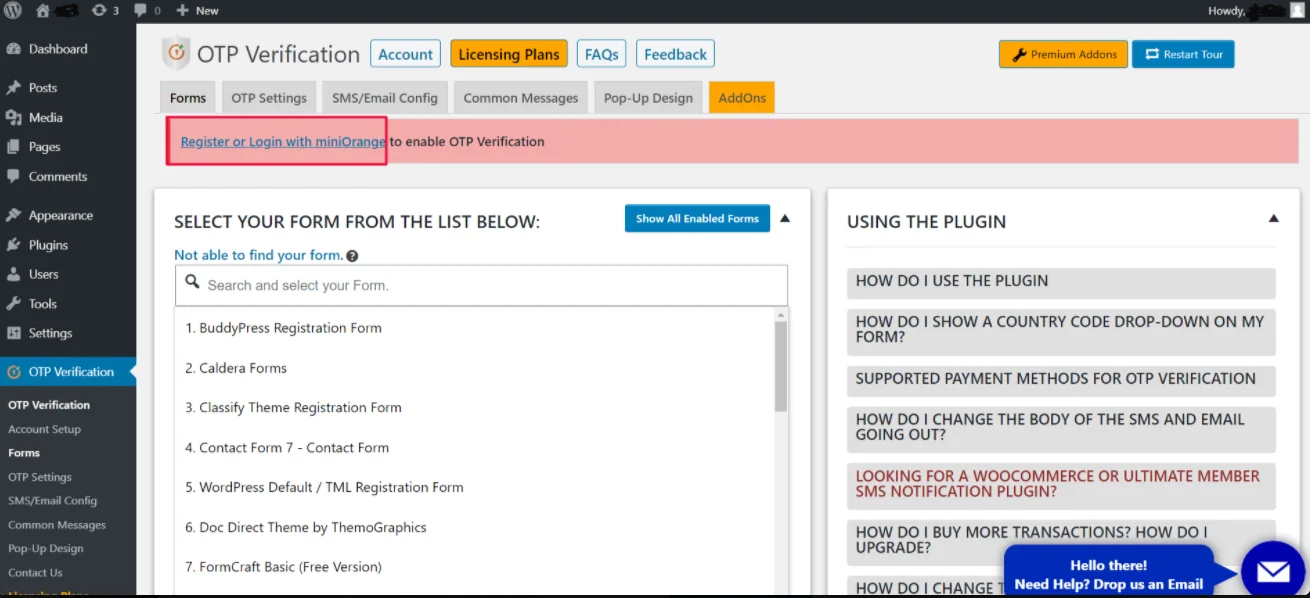Click the Restart Tour button
1310x598 pixels.
(x=1183, y=54)
